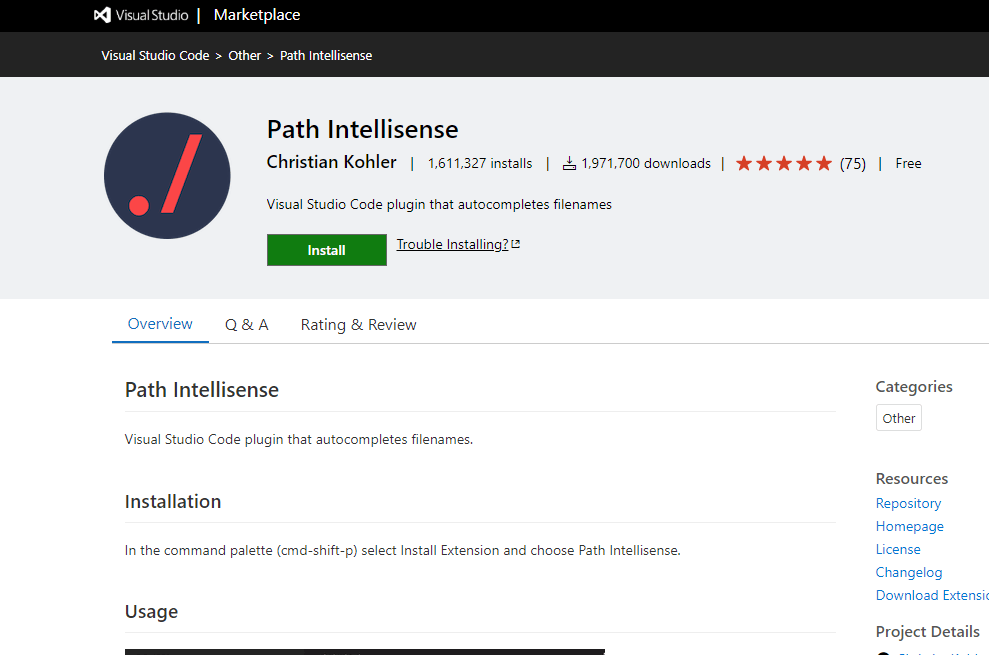The height and width of the screenshot is (655, 989).
Task: Open the Trouble Installing? help link
Action: 452,244
